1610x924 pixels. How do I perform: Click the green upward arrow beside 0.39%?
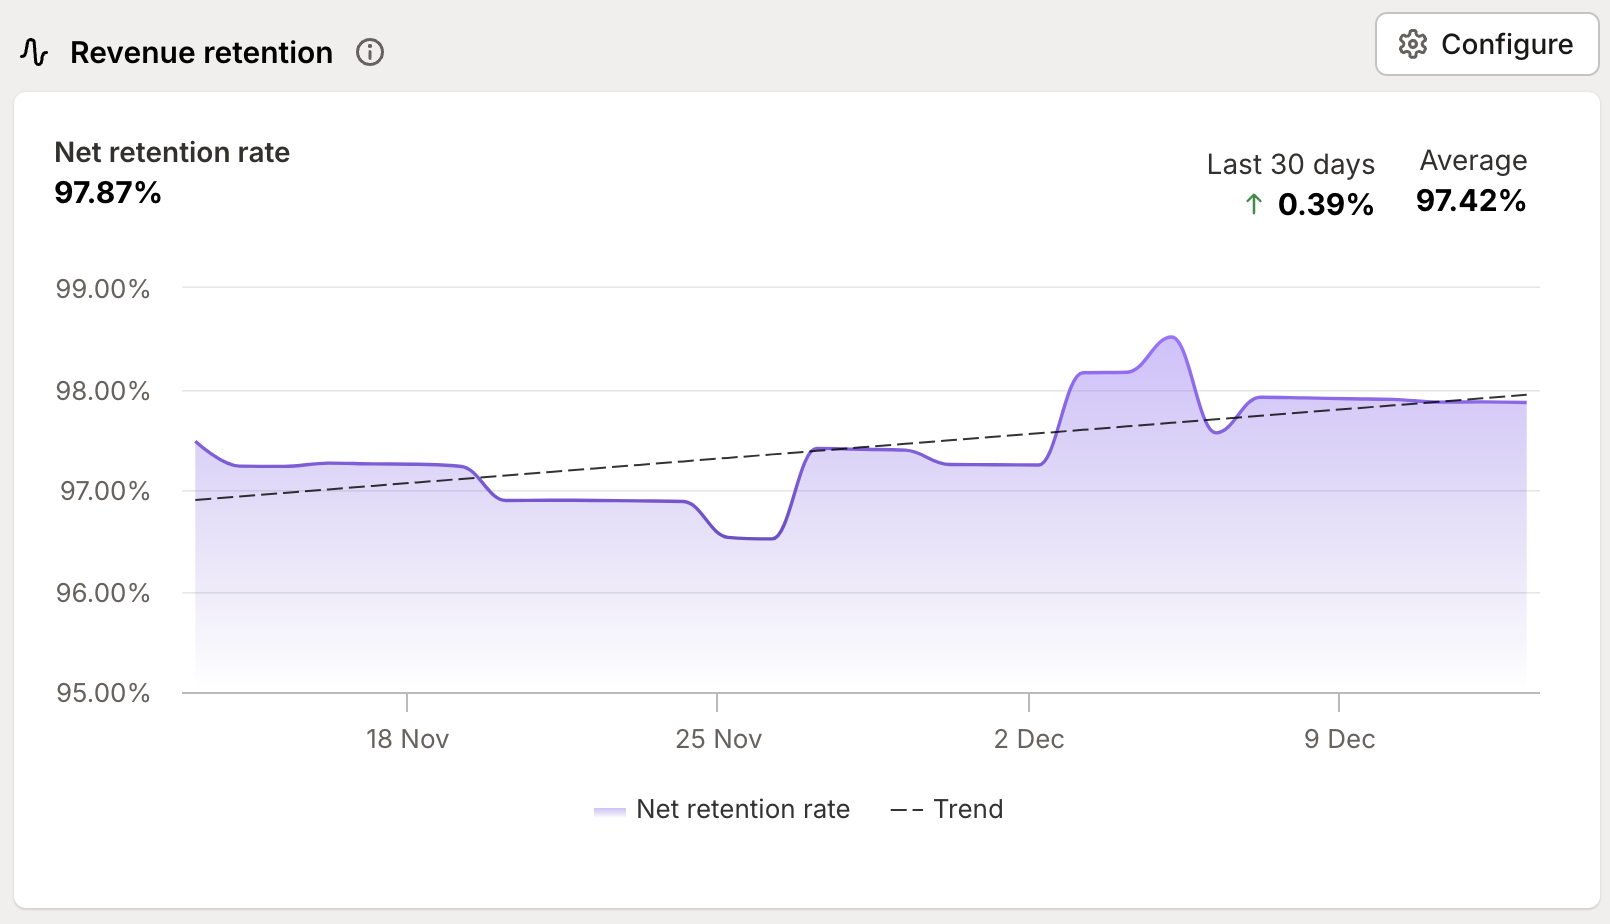click(1253, 205)
